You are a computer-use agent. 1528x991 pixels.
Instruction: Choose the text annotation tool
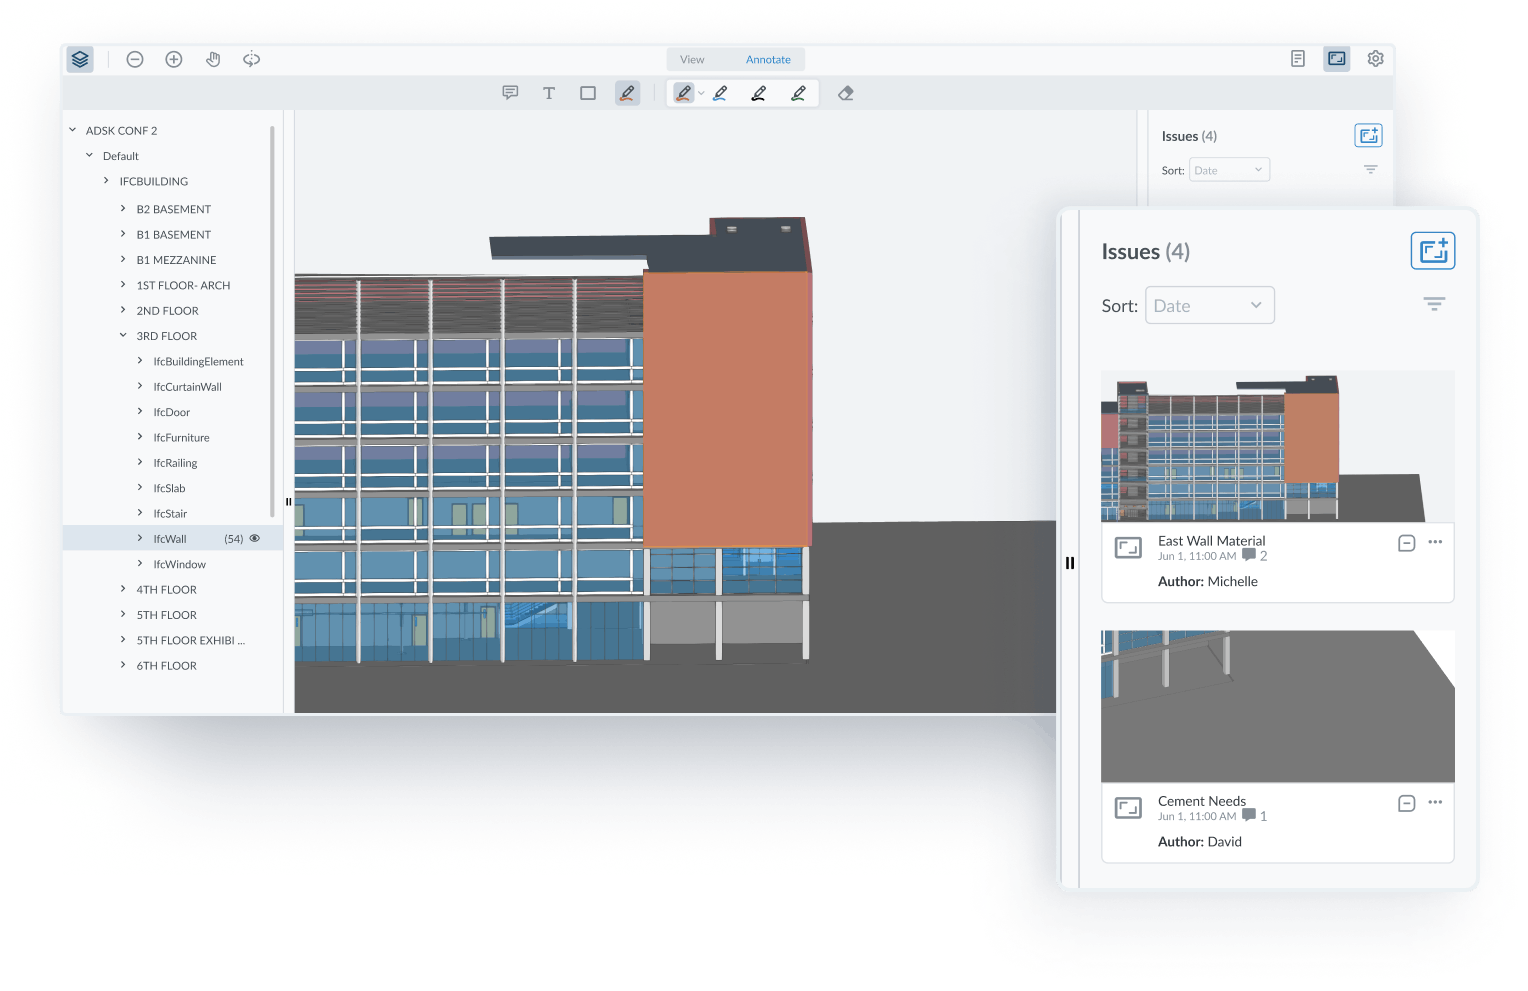coord(549,92)
